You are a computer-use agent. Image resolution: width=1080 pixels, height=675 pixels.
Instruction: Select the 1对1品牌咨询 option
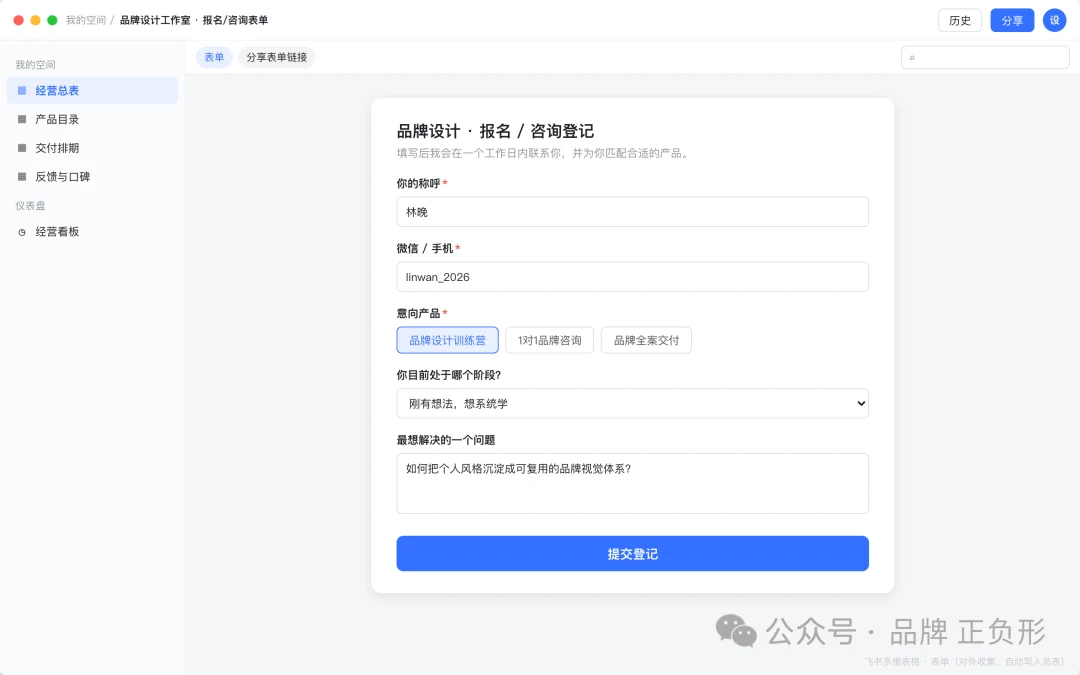(550, 340)
